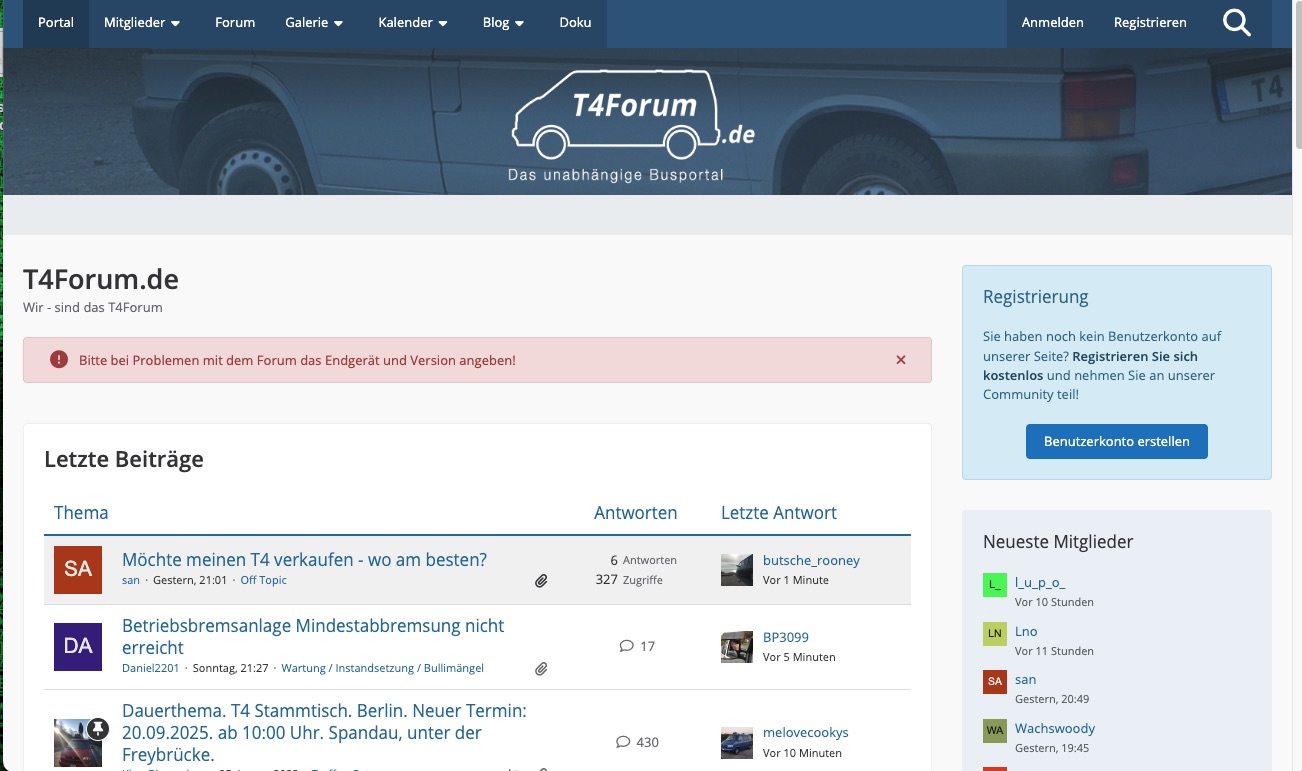Open BP3099's profile link
1302x771 pixels.
pyautogui.click(x=786, y=637)
